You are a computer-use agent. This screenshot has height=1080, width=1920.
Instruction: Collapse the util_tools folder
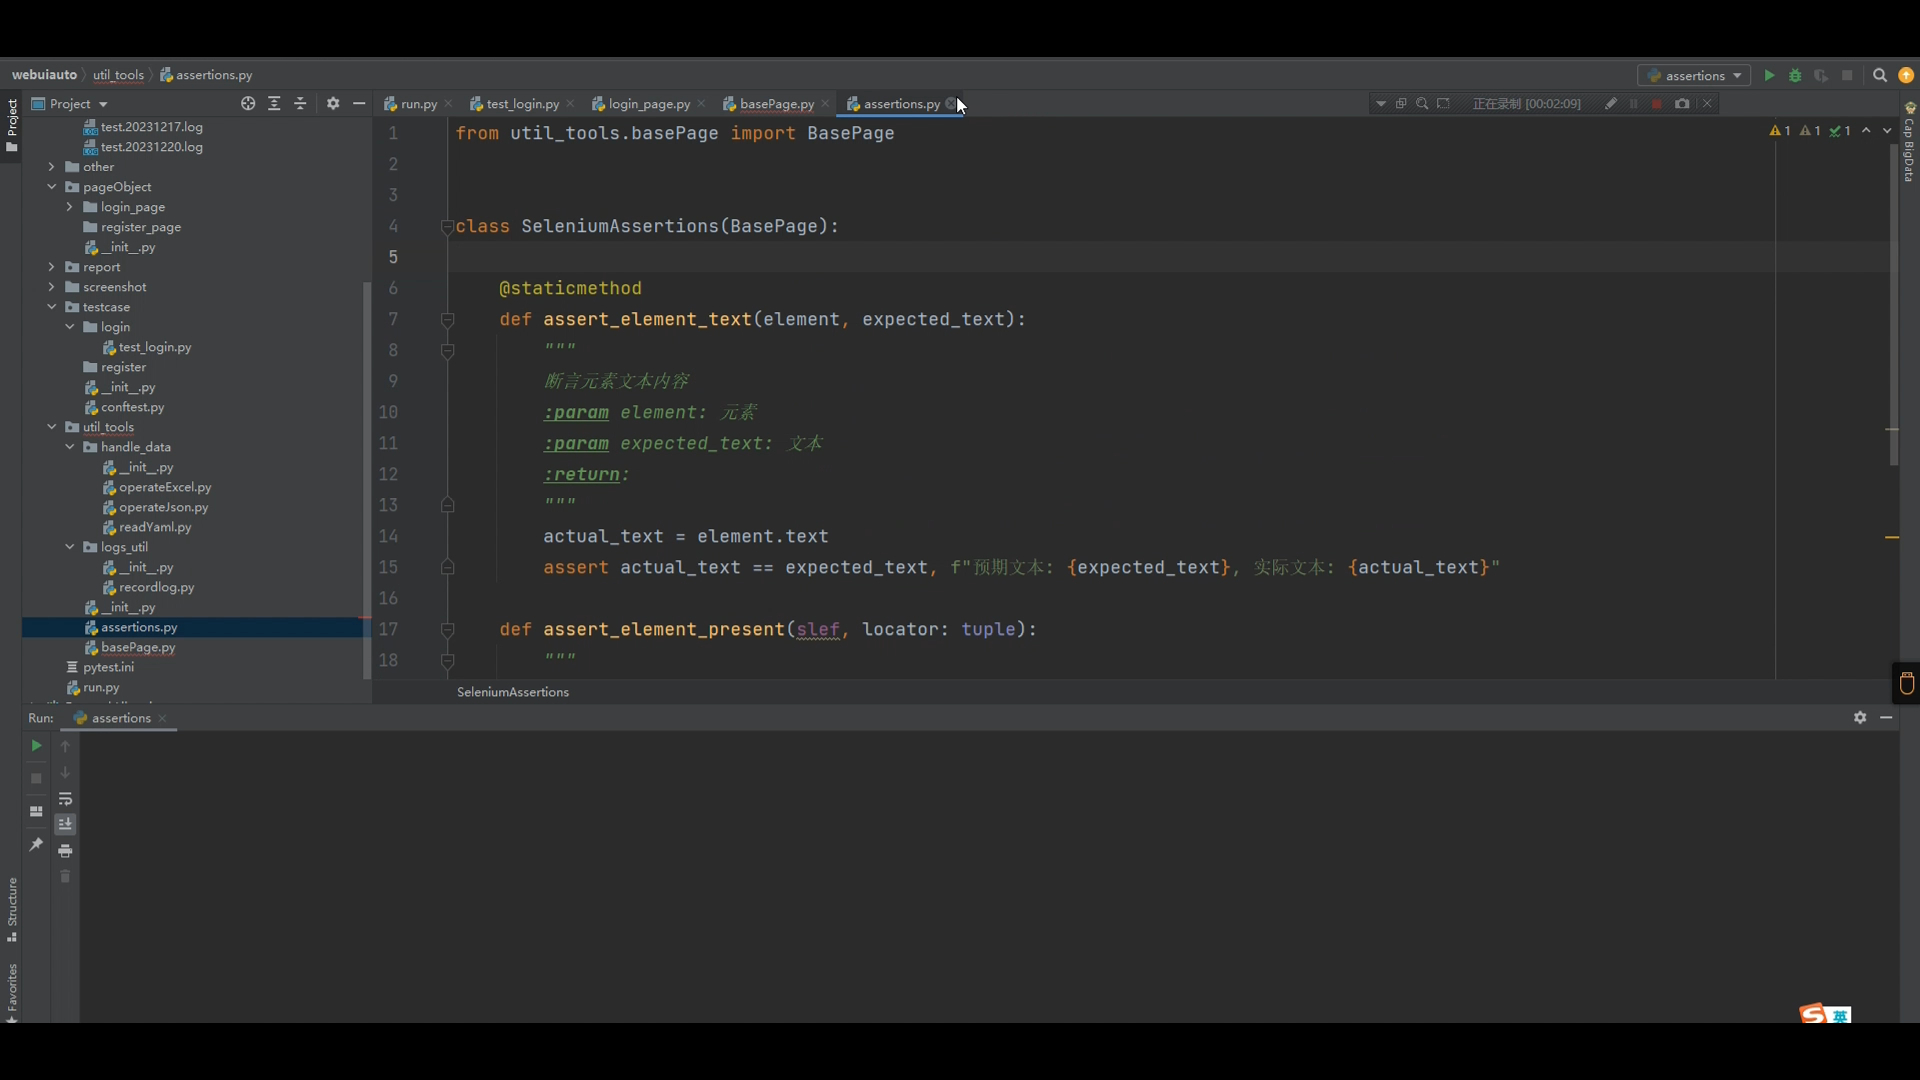pos(51,427)
